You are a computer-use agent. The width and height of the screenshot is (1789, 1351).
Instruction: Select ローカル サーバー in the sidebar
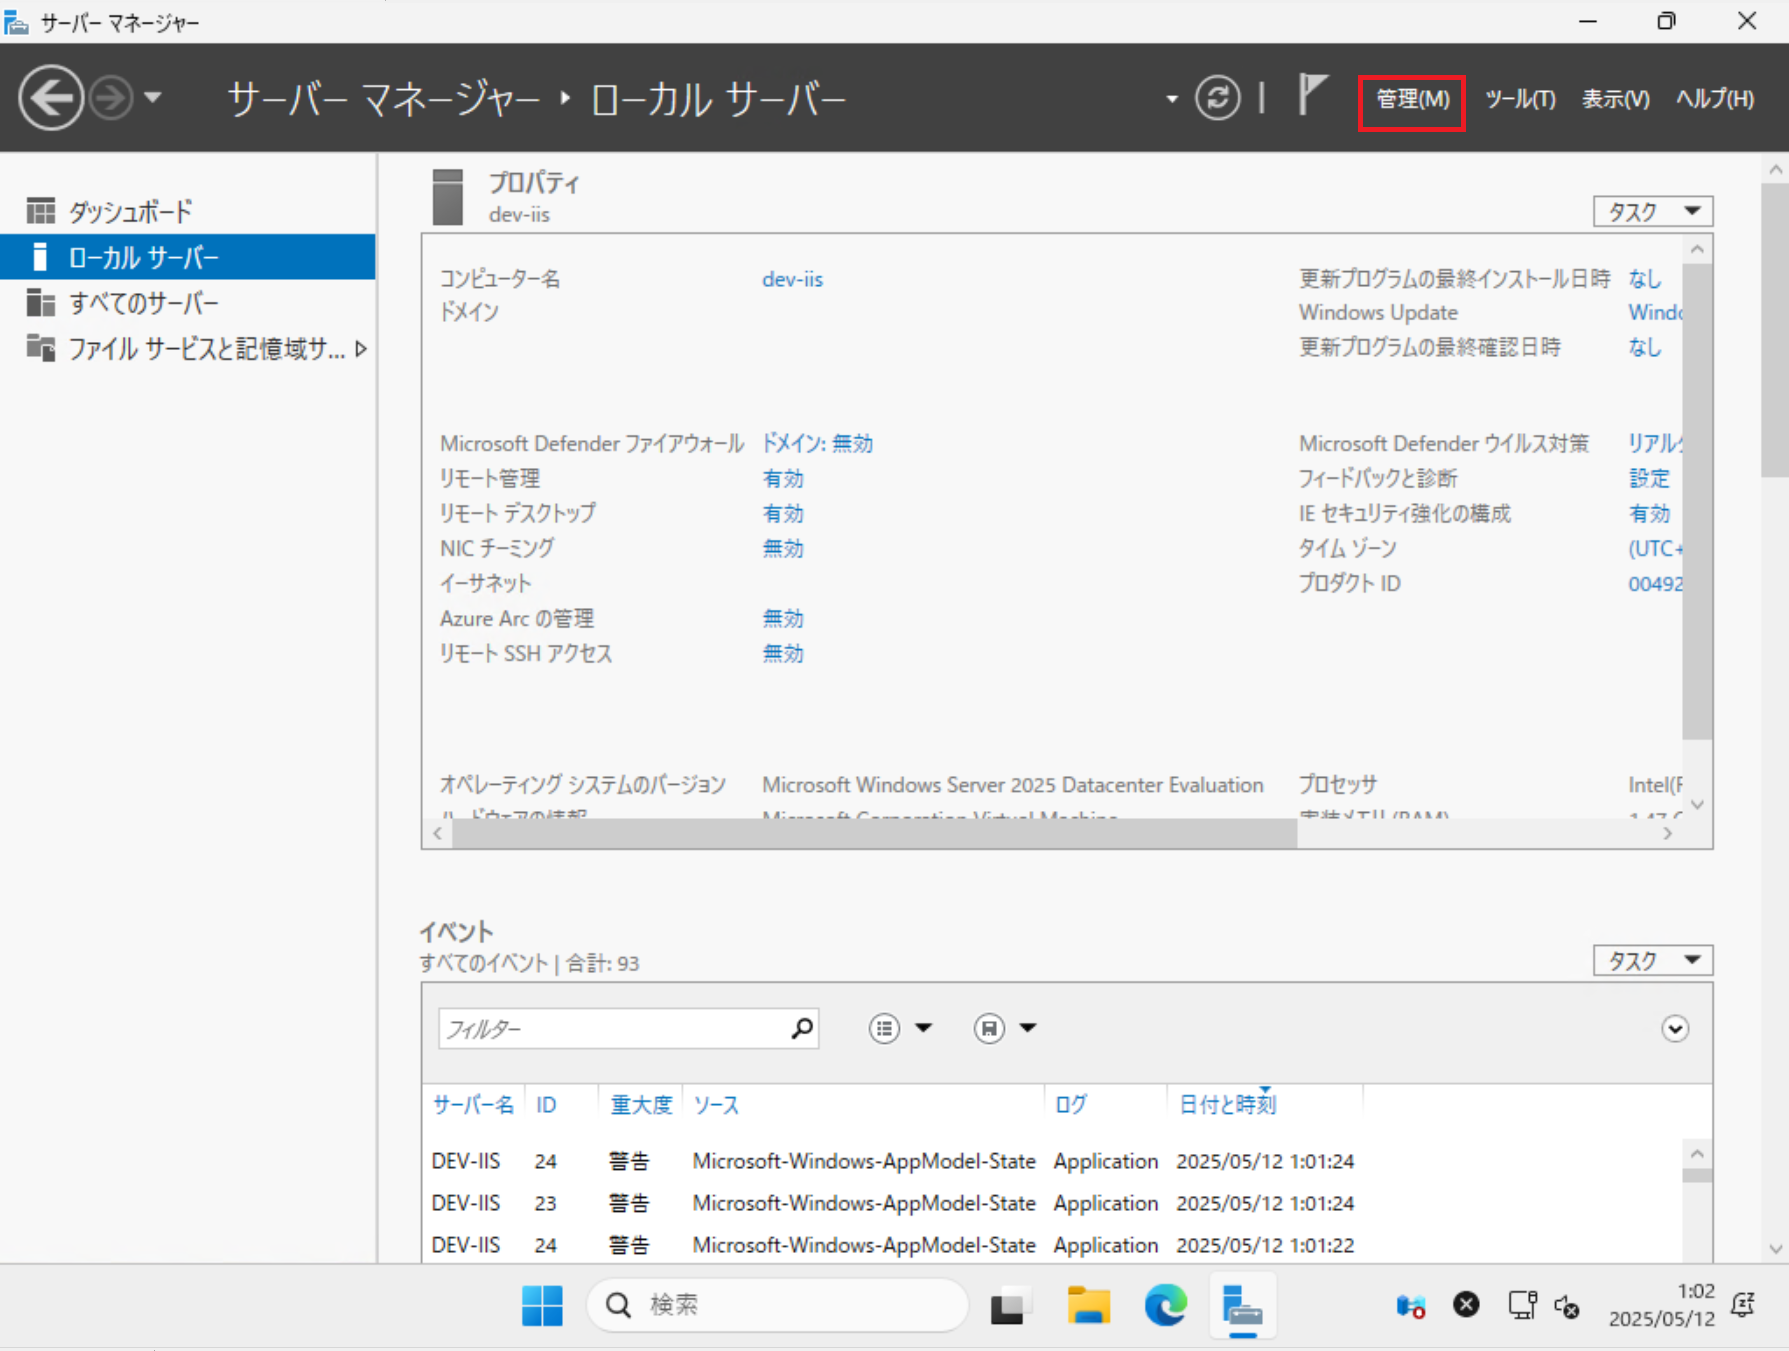point(188,257)
